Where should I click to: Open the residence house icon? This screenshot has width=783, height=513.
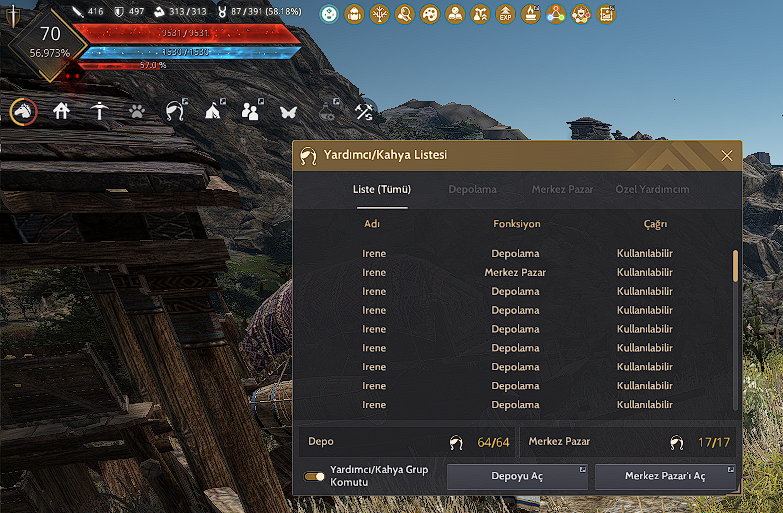pyautogui.click(x=61, y=110)
